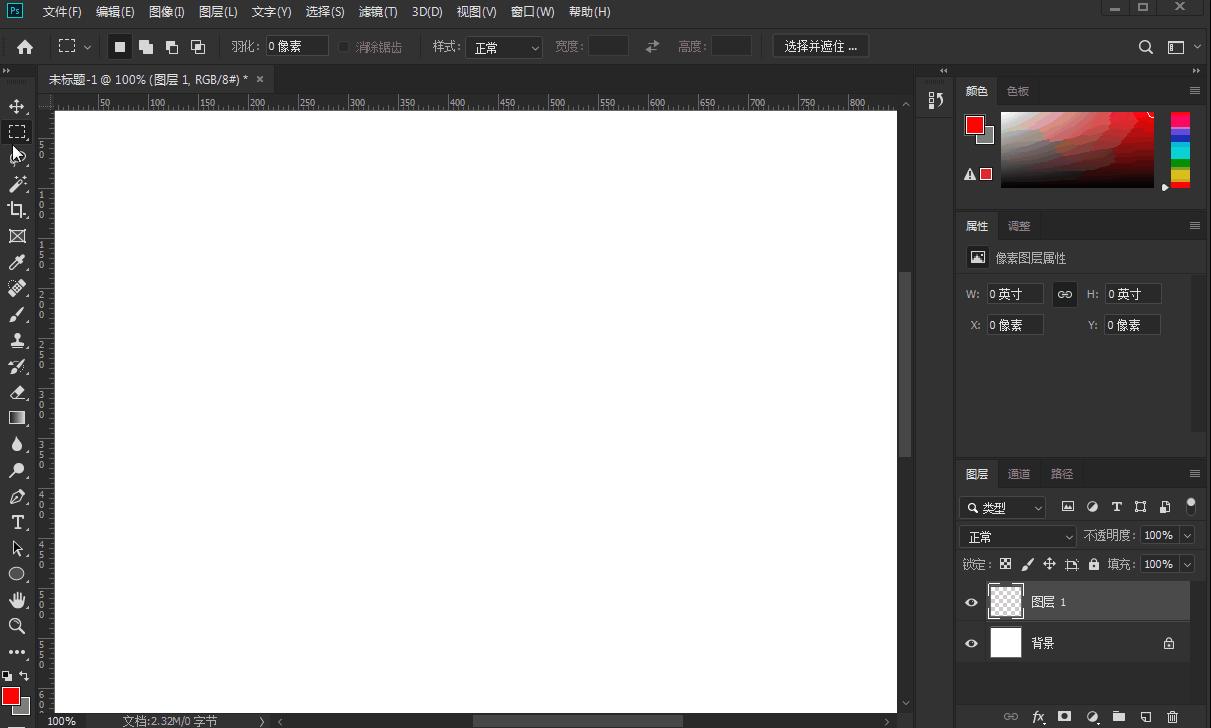Open the layer filter 类型 dropdown
The height and width of the screenshot is (728, 1211).
[x=1002, y=507]
